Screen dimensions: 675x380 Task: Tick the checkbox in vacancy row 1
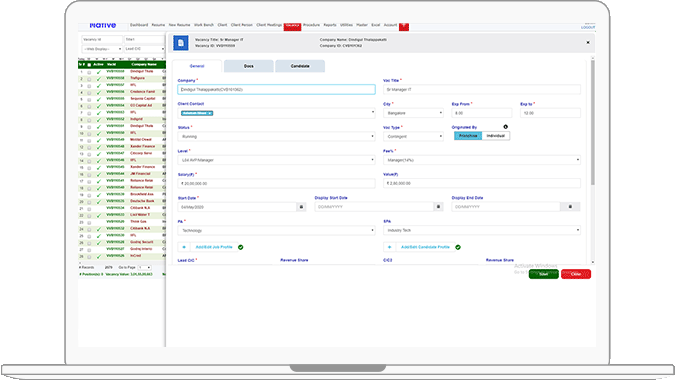(89, 72)
